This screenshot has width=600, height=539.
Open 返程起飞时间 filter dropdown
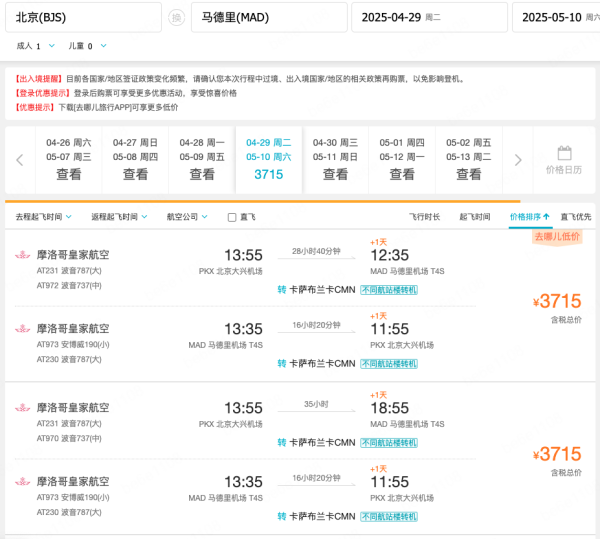(x=119, y=217)
